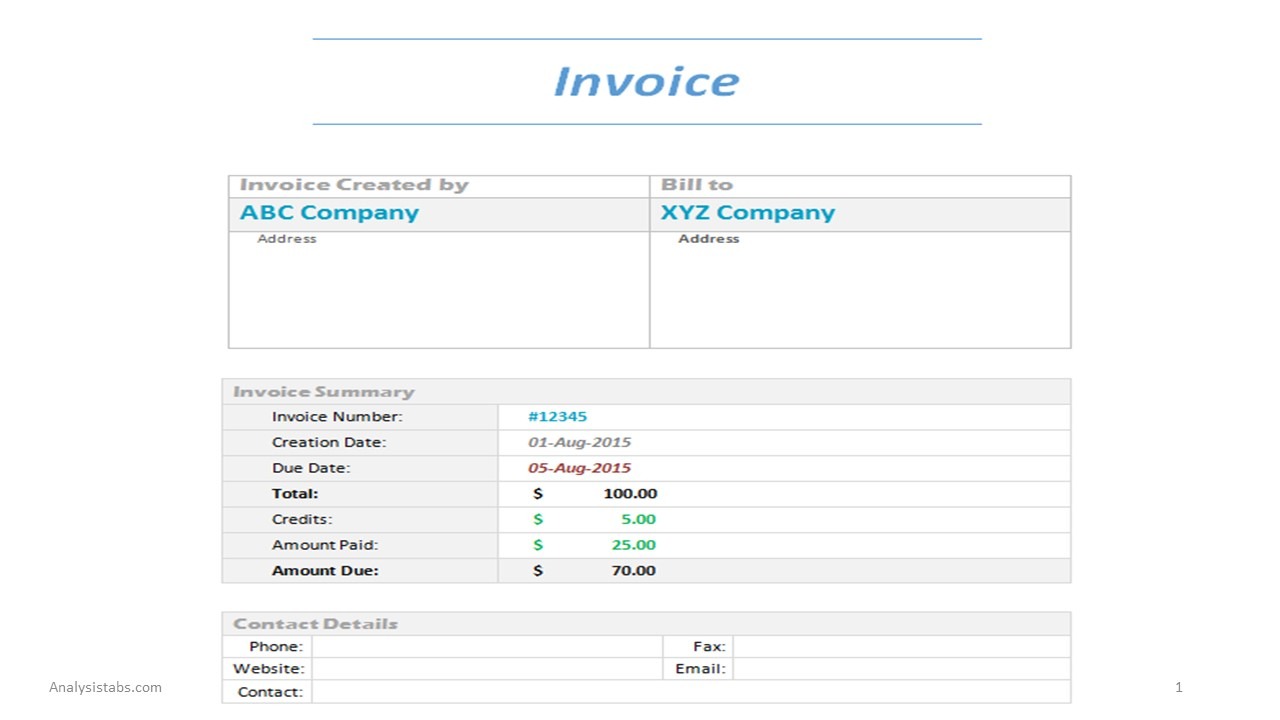
Task: Select the Invoice Number label
Action: click(x=337, y=417)
